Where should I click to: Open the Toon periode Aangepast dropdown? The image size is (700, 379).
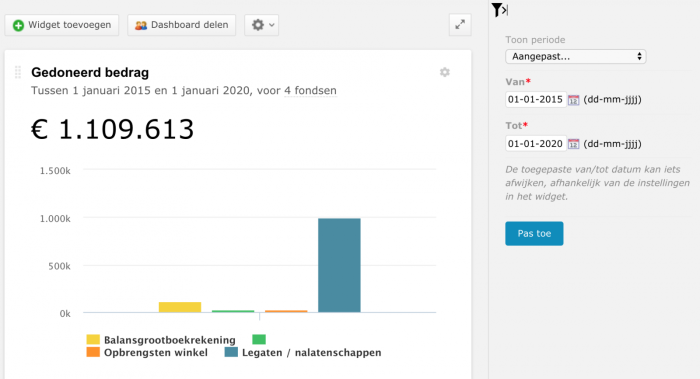point(575,57)
